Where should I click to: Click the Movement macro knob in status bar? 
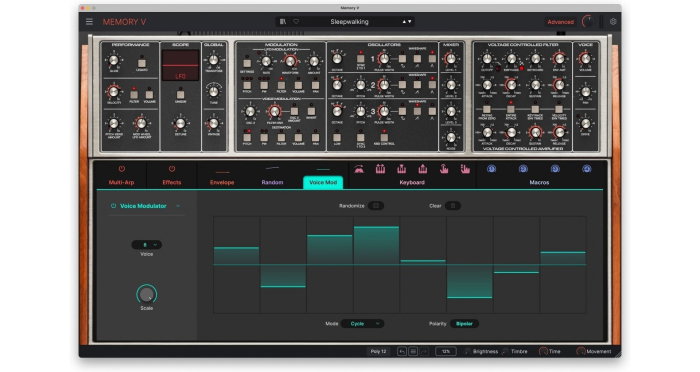click(580, 351)
